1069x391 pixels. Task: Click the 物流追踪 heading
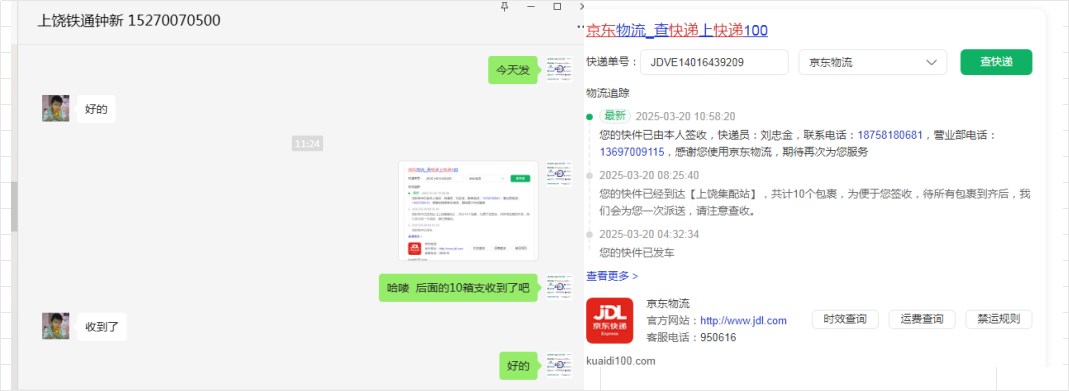point(607,93)
